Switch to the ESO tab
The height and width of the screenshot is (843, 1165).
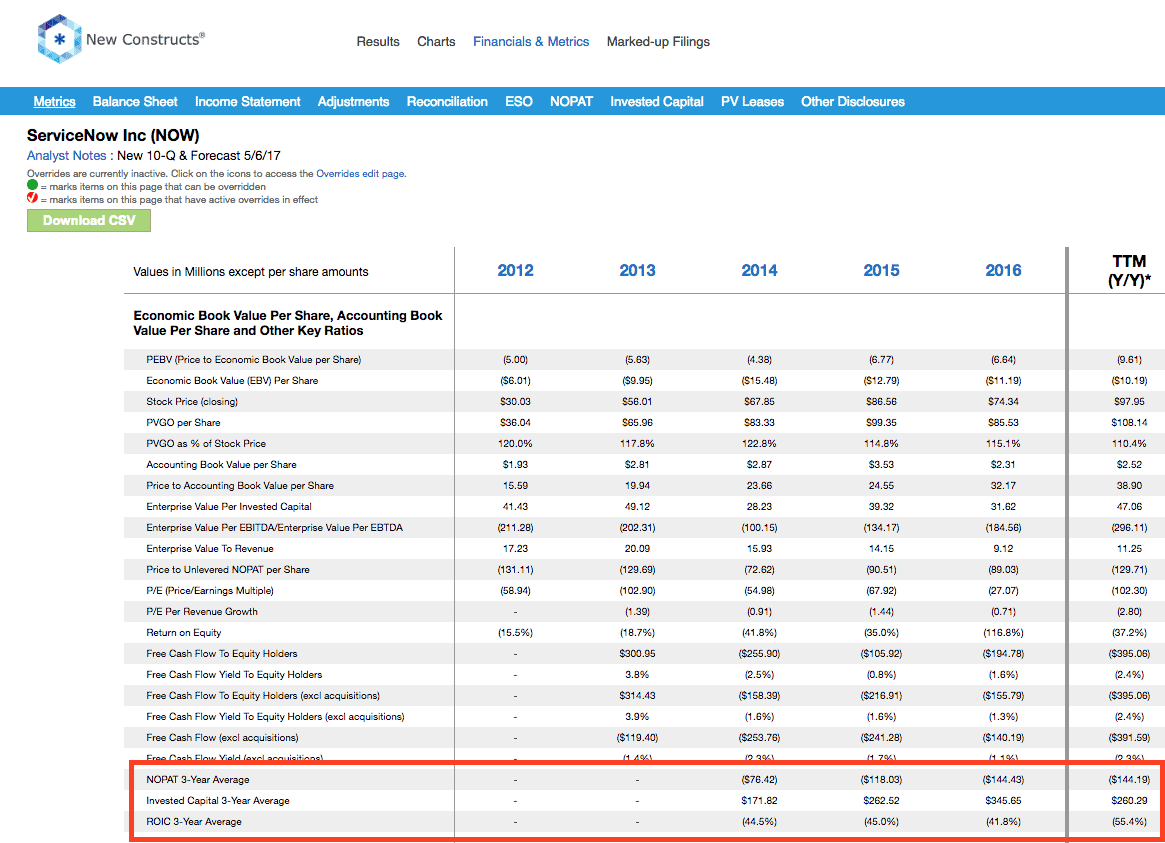(x=519, y=102)
